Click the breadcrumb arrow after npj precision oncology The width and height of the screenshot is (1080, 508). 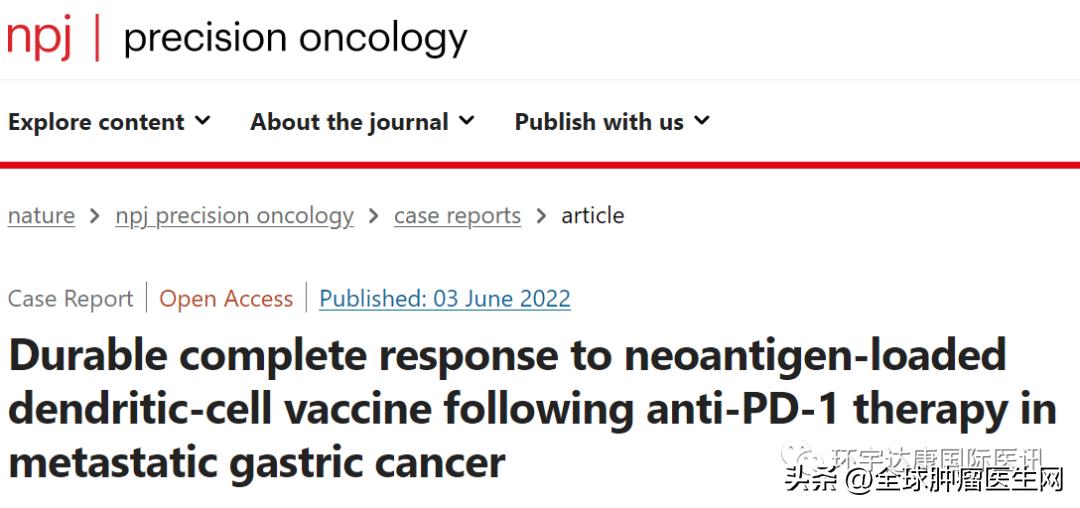374,216
